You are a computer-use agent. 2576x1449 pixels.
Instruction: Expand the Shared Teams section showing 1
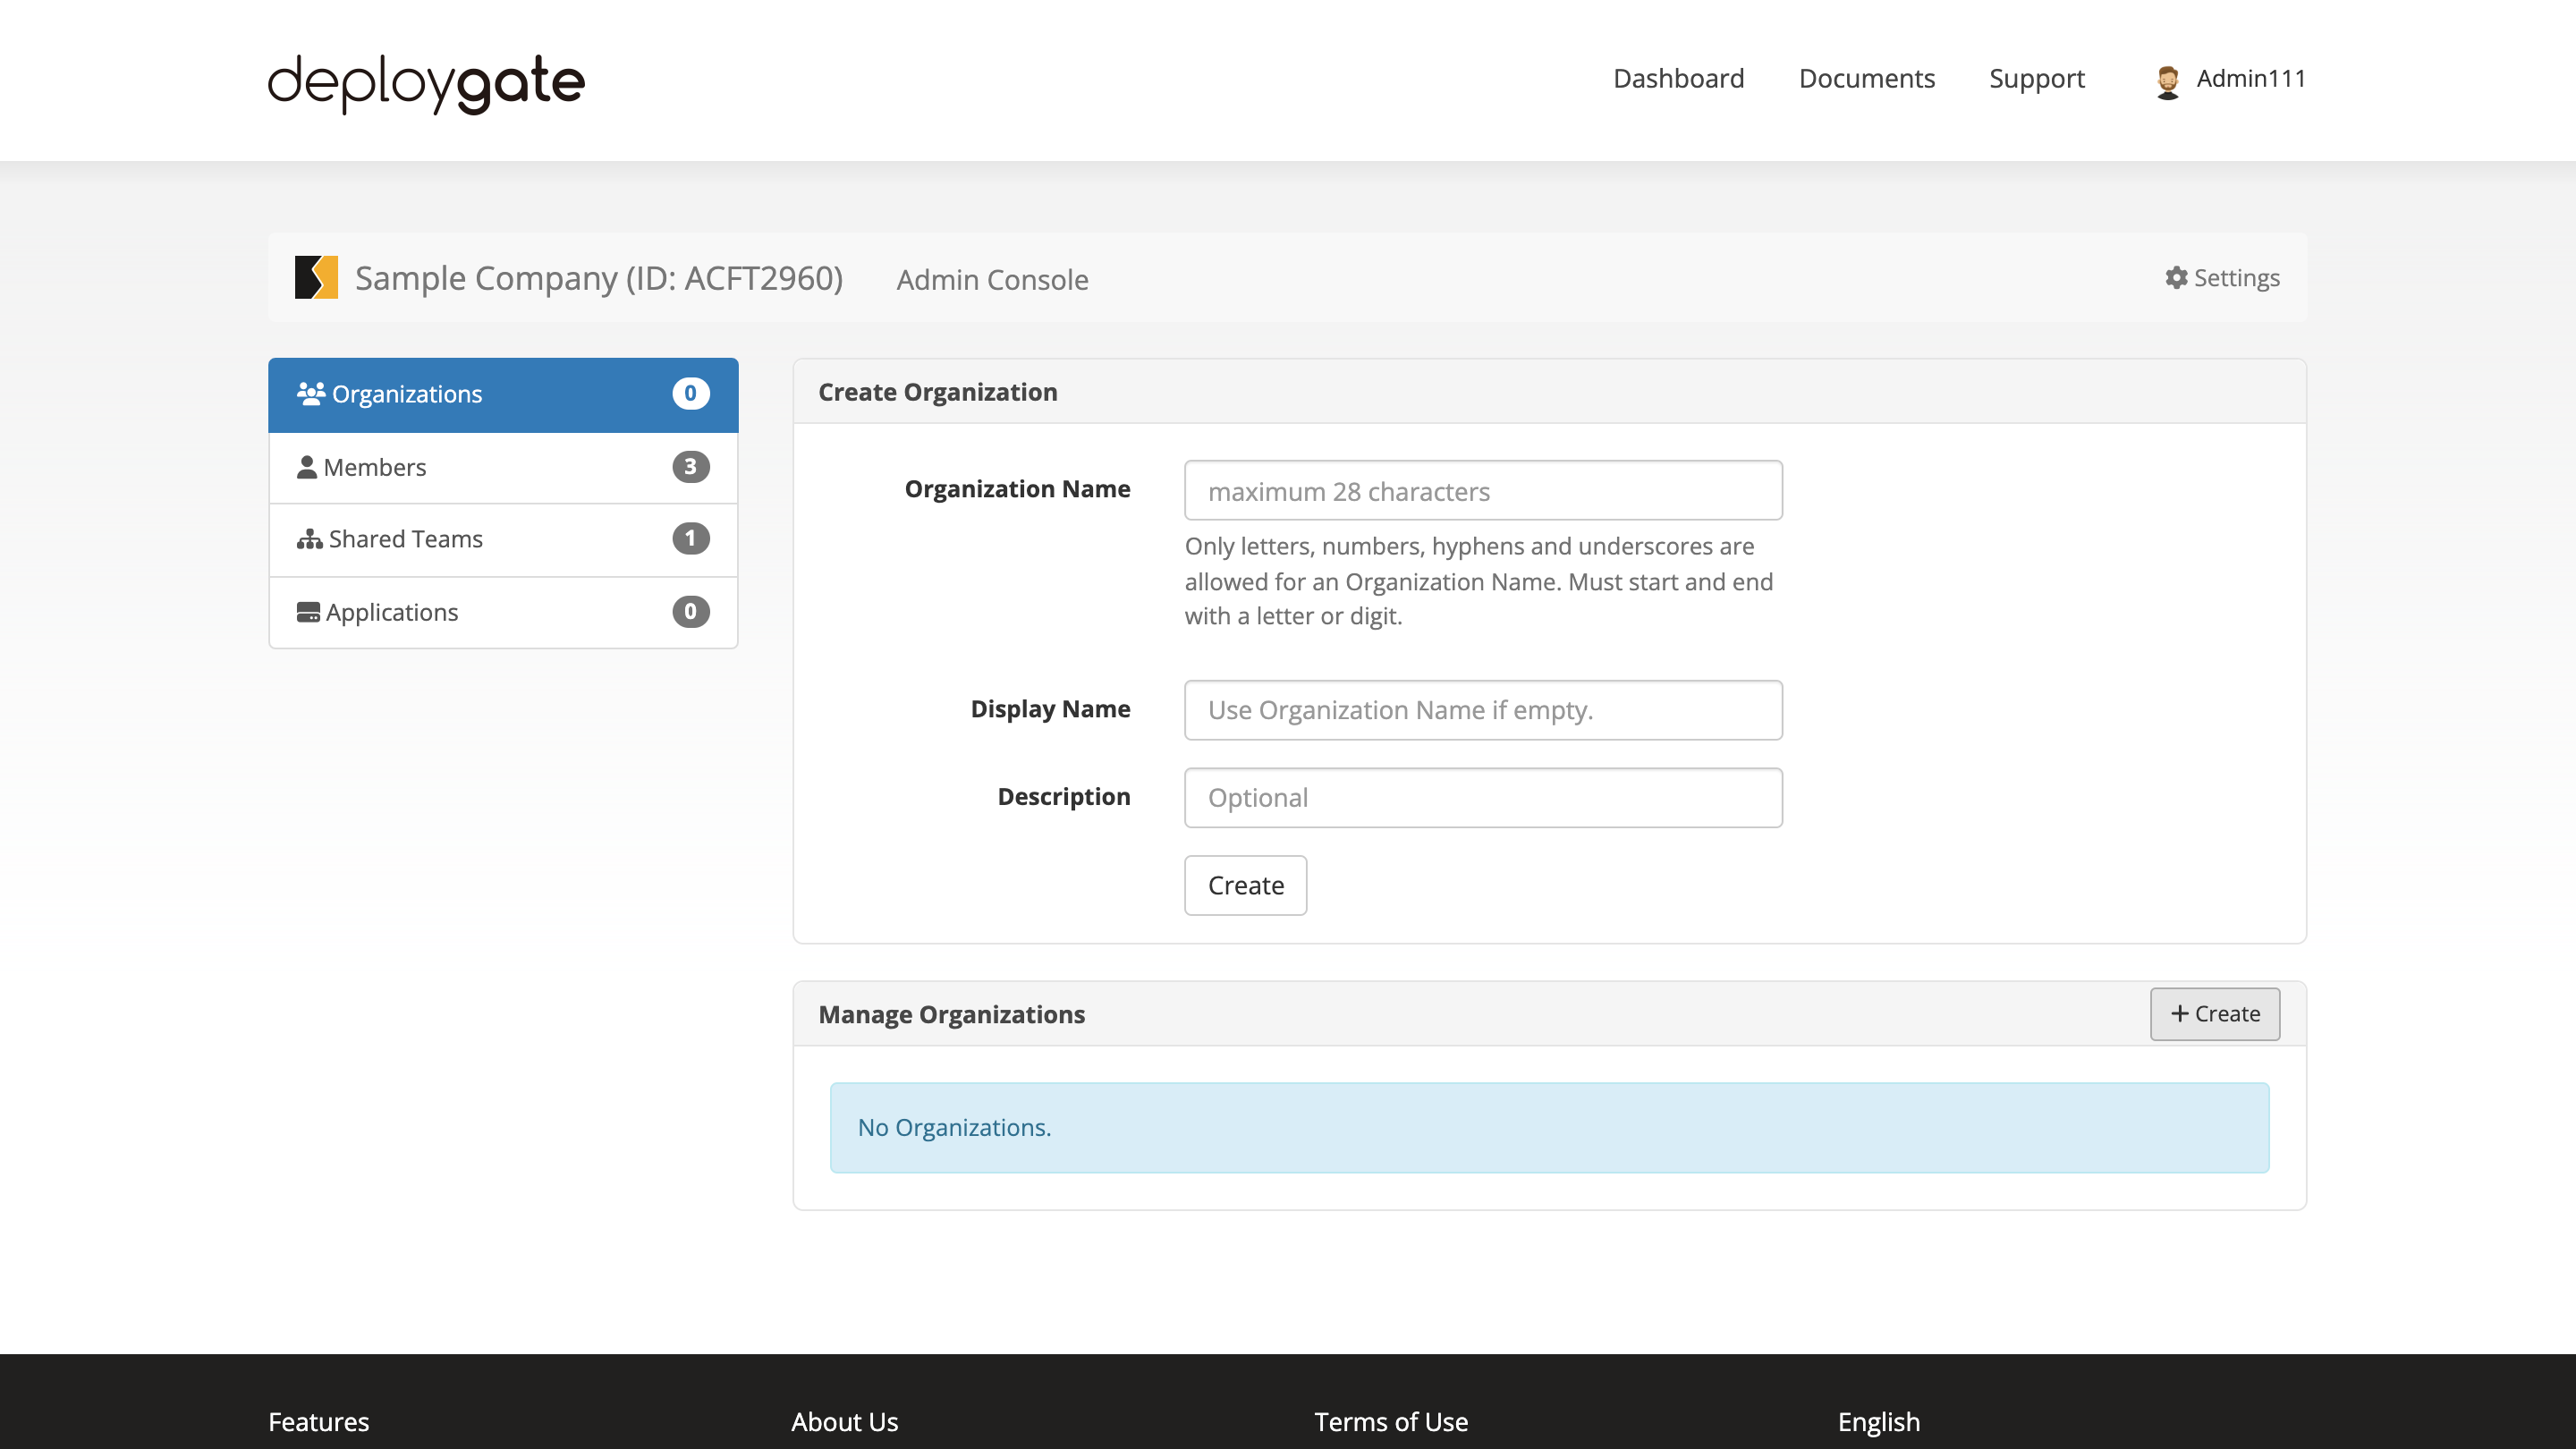coord(504,538)
